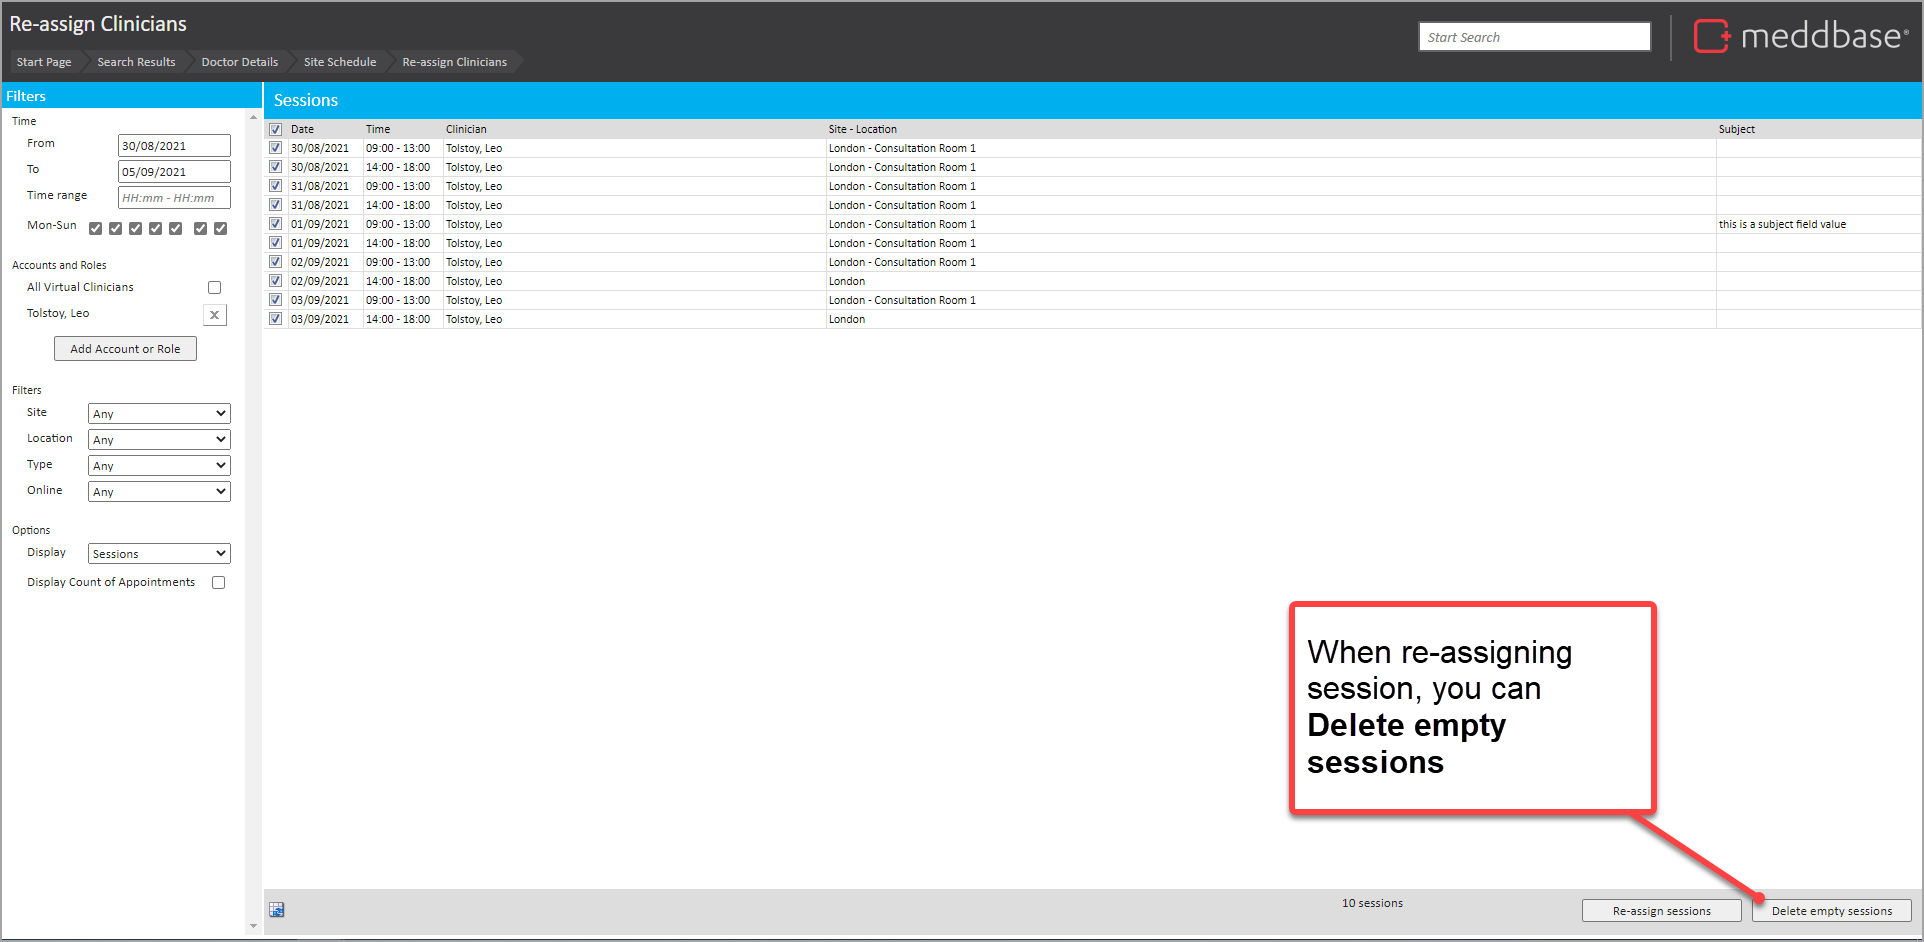Uncheck the first Mon-Sun day checkbox
Viewport: 1924px width, 942px height.
click(x=96, y=228)
